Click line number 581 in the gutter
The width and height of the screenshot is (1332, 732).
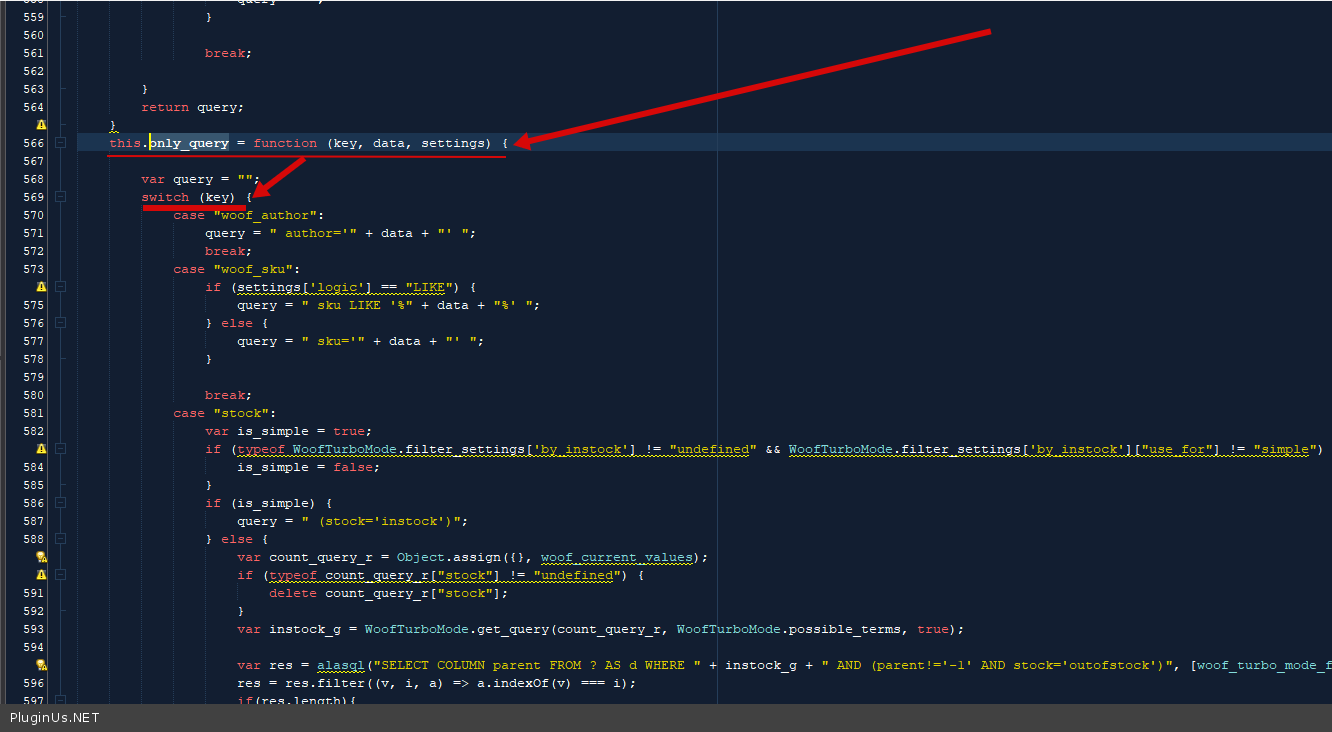click(33, 413)
